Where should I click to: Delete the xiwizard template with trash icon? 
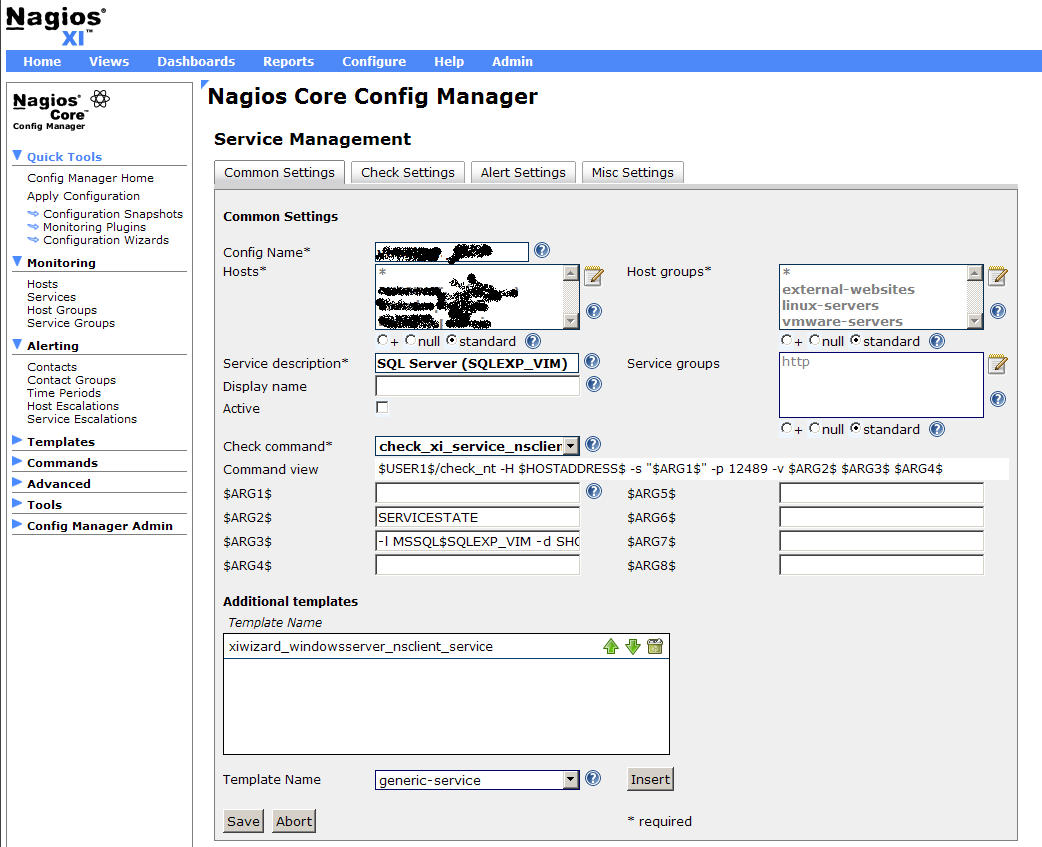tap(655, 647)
